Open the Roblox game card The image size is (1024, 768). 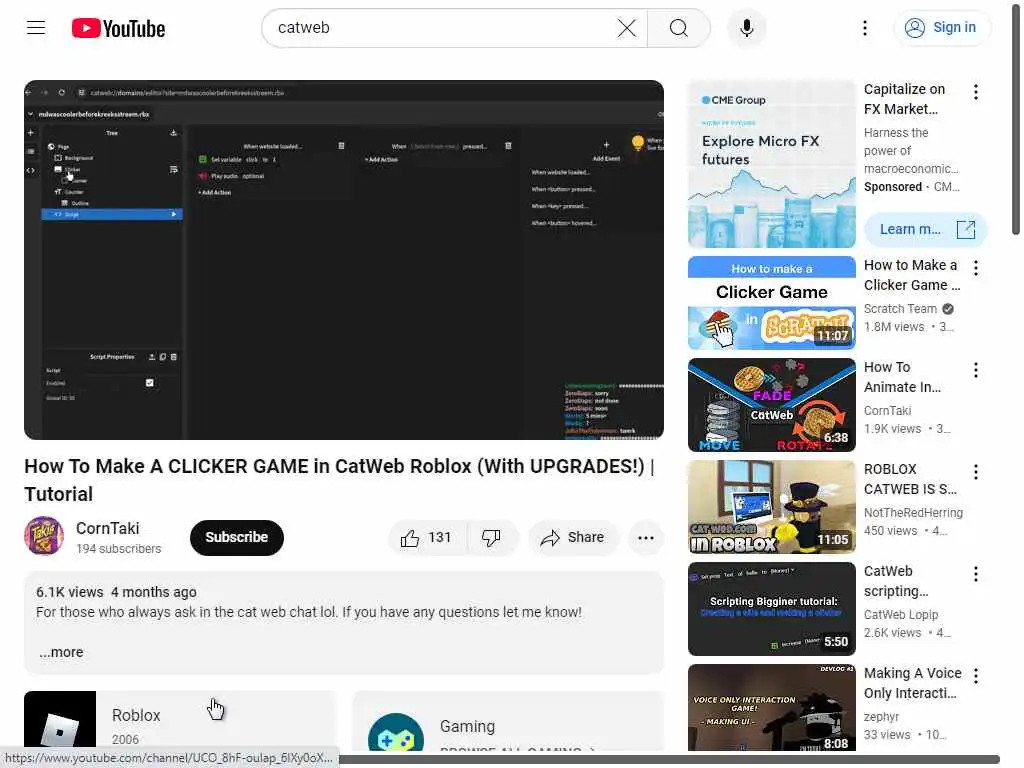tap(180, 720)
